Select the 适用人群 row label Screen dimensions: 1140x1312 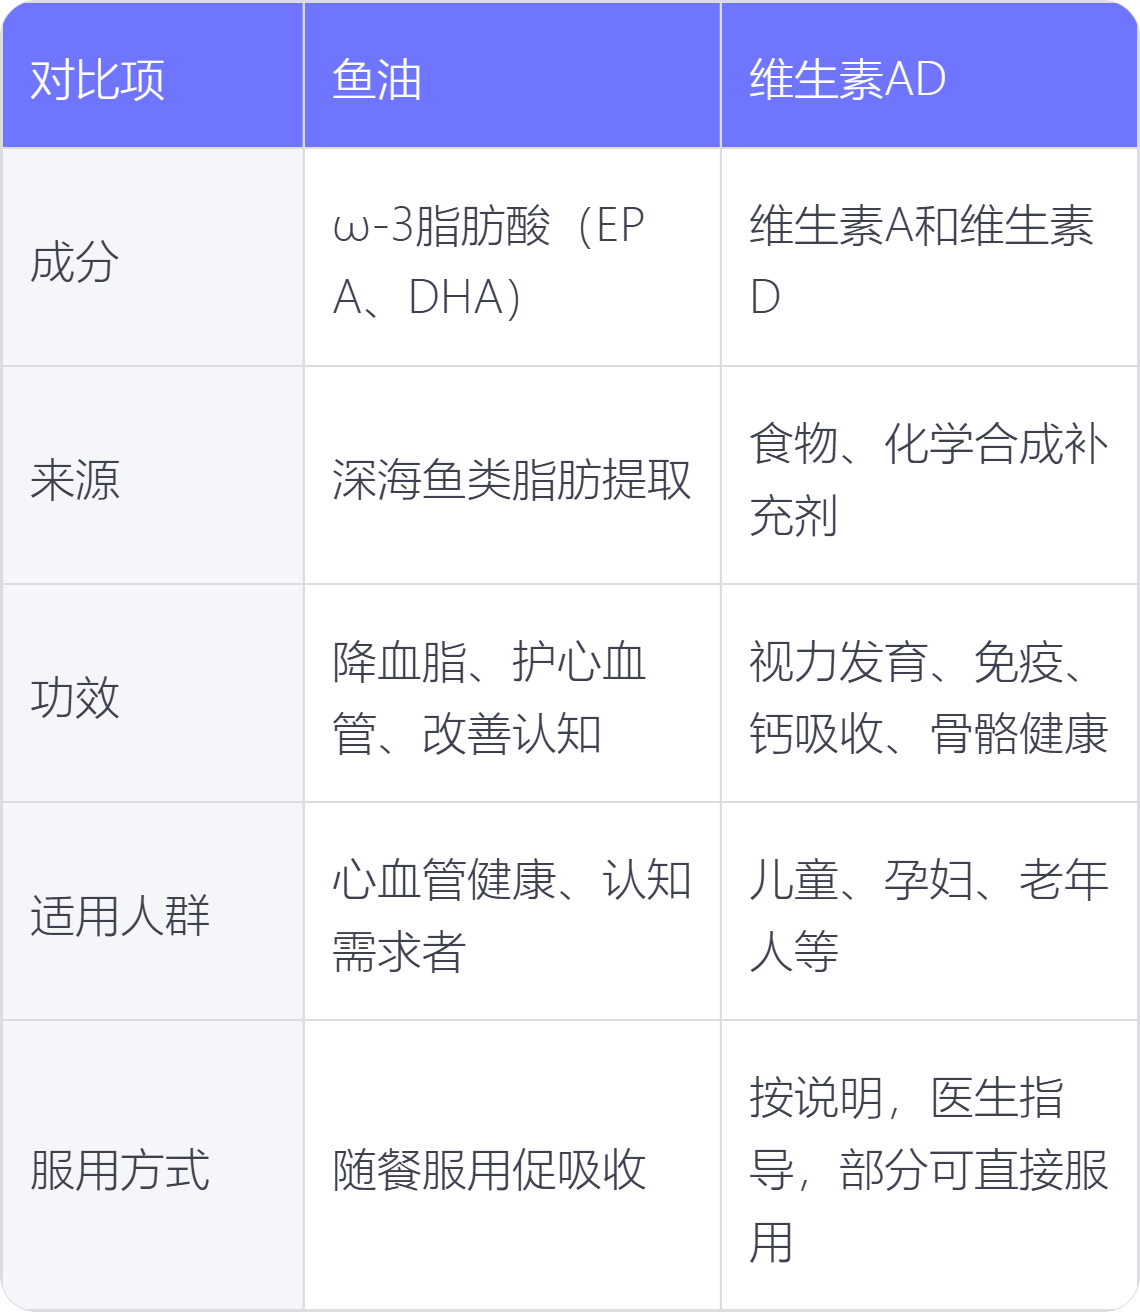tap(152, 912)
